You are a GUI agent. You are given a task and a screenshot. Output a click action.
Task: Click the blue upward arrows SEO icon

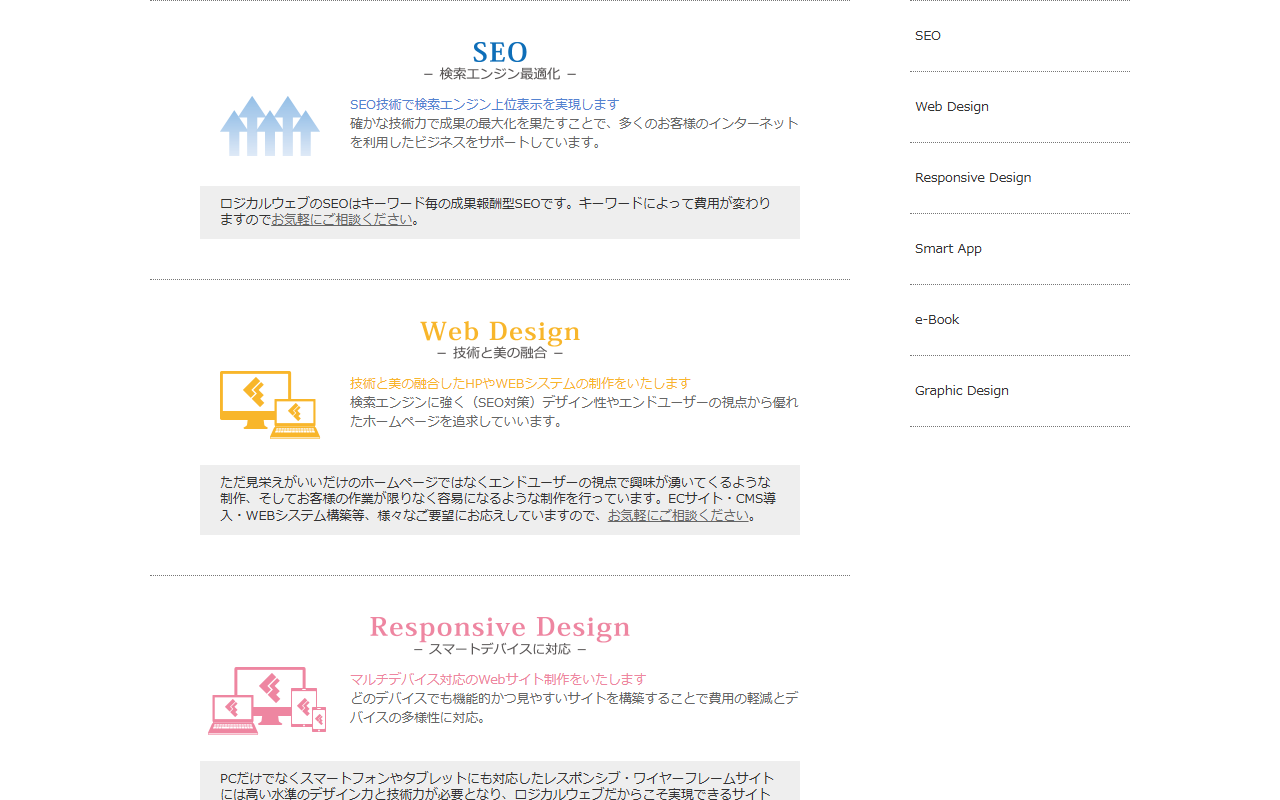[x=269, y=126]
